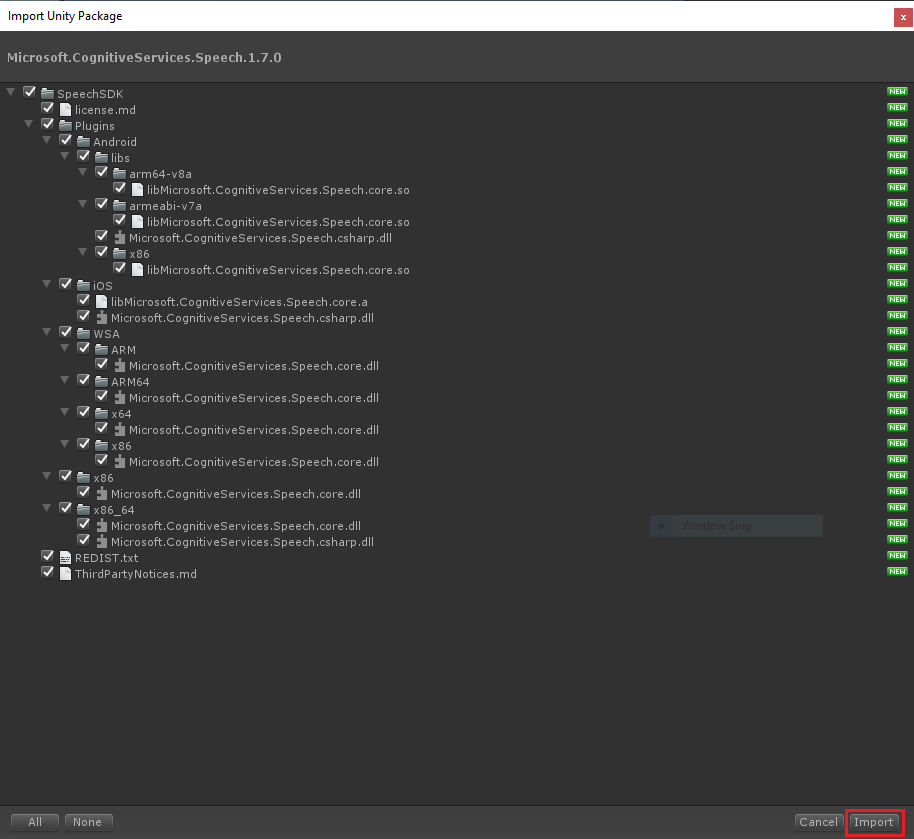This screenshot has height=839, width=914.
Task: Uncheck the REDIST.txt checkbox
Action: (x=48, y=556)
